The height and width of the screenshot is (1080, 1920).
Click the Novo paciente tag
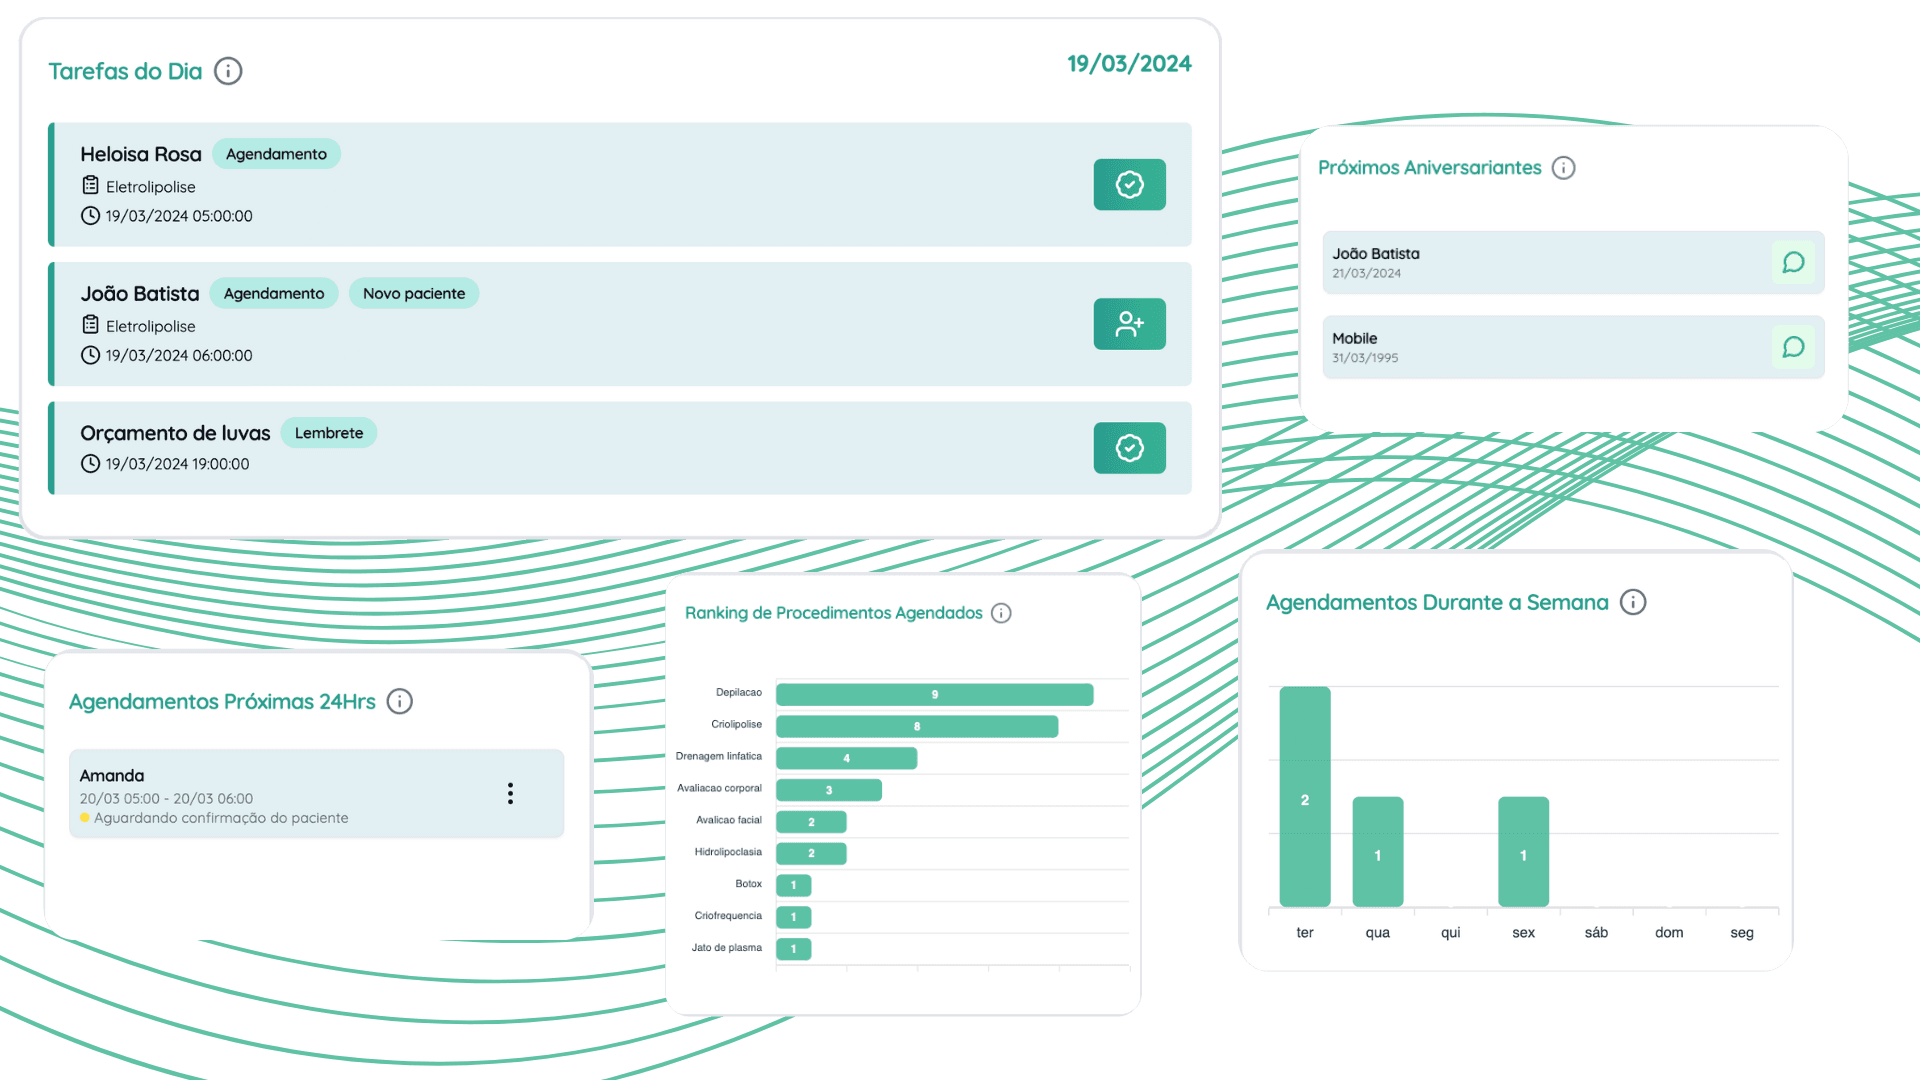pos(414,293)
